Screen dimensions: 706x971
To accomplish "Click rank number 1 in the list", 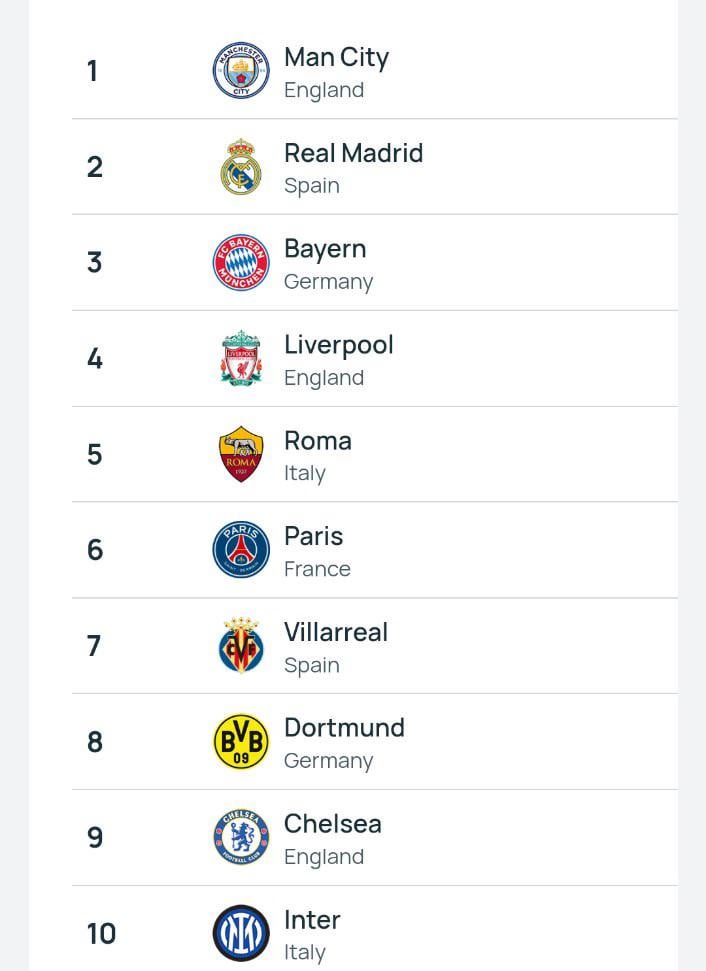I will [x=92, y=70].
